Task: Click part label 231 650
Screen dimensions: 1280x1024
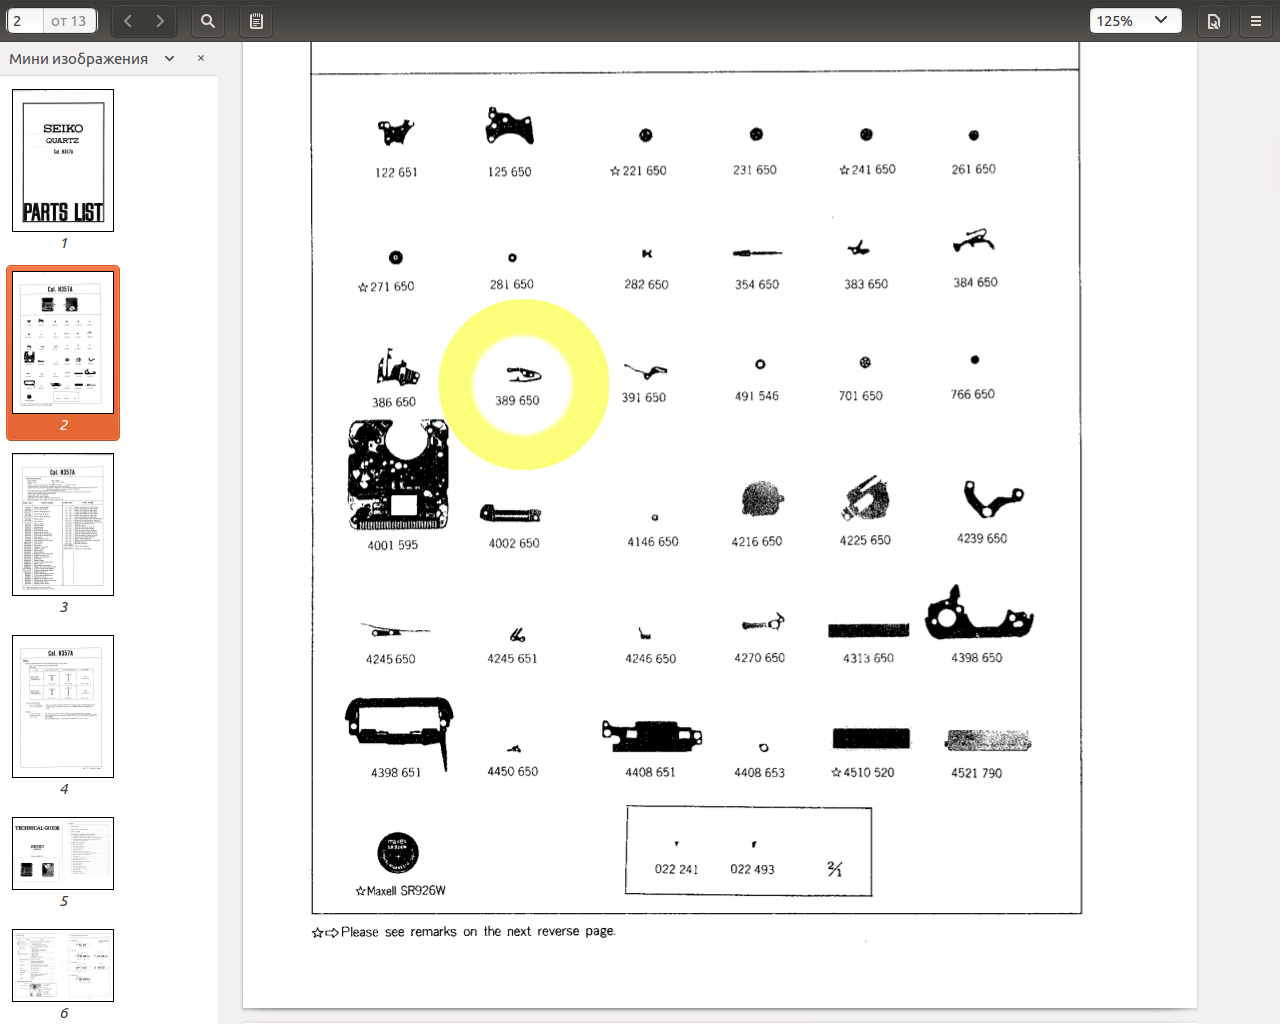Action: click(x=754, y=170)
